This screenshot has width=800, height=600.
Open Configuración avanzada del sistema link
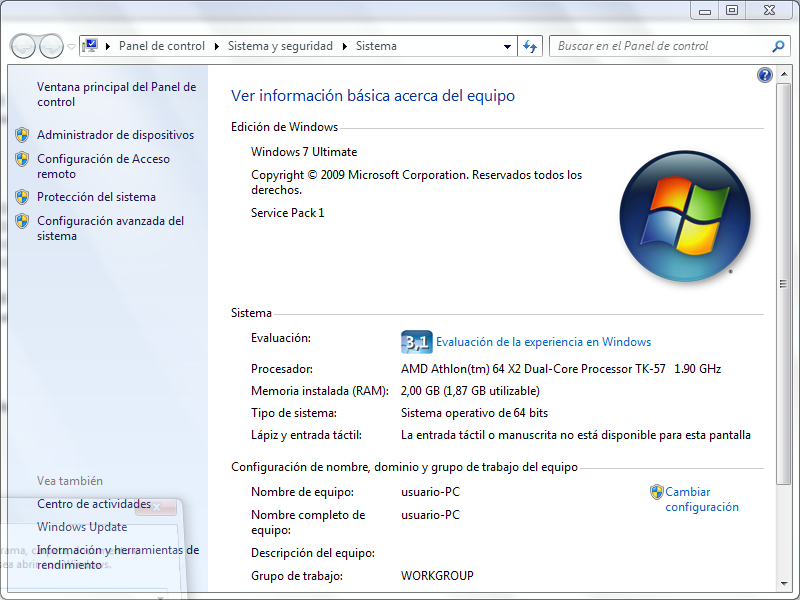click(x=110, y=228)
